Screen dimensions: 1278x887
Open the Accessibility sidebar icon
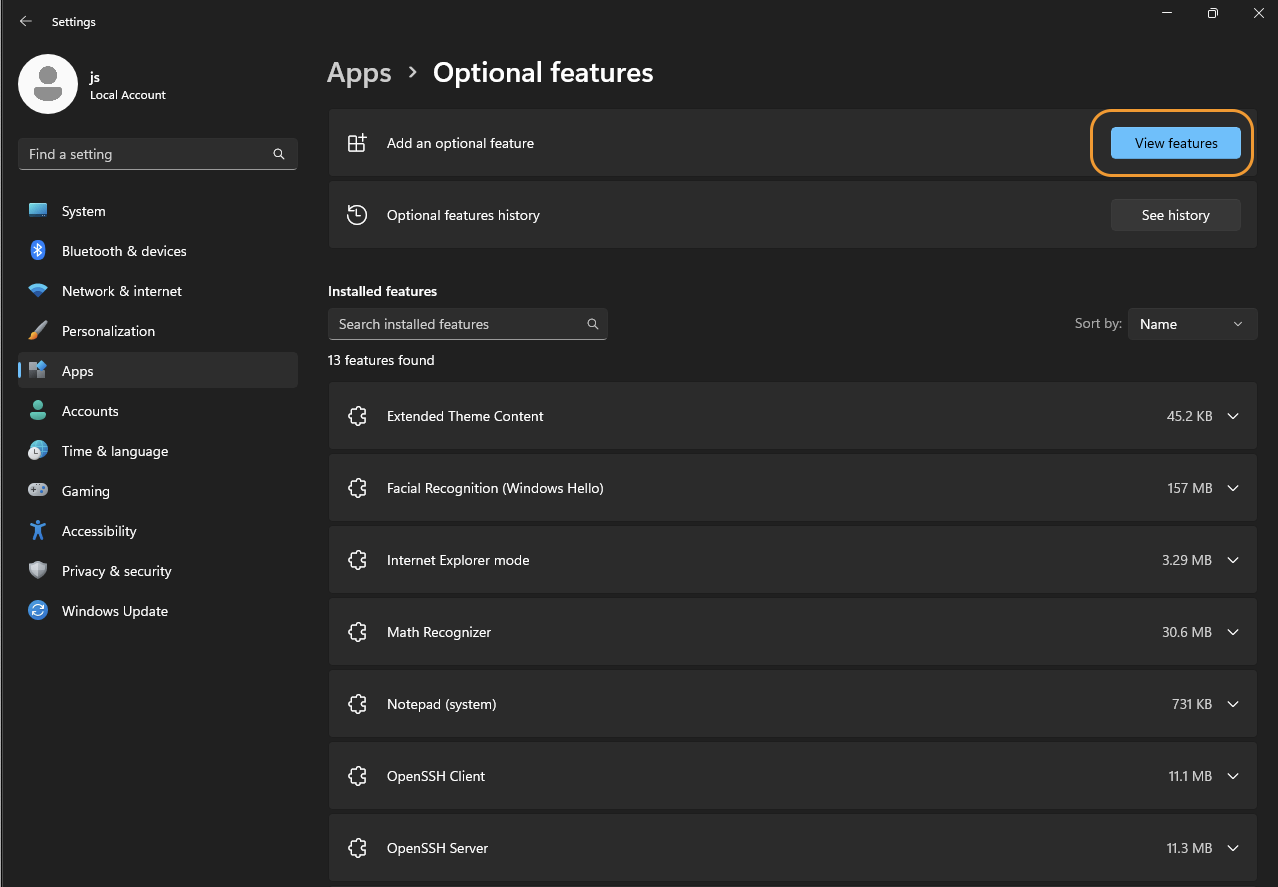[38, 531]
